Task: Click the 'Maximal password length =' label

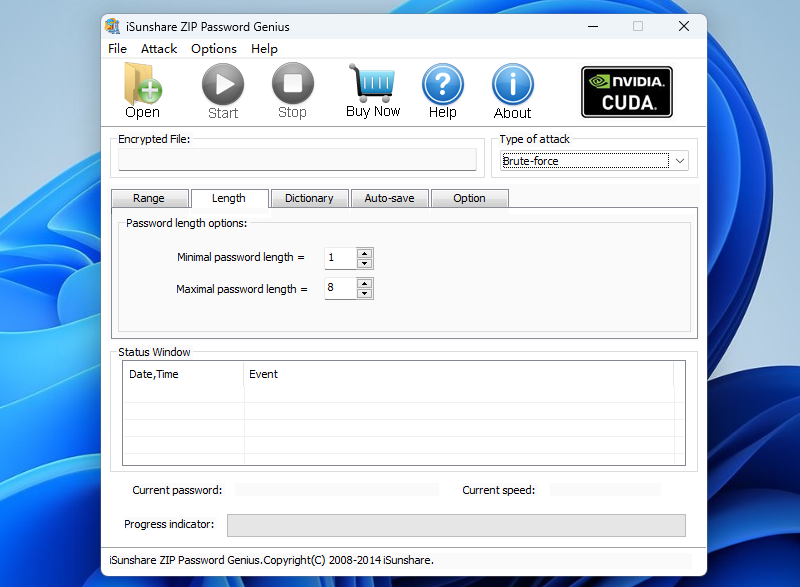Action: pos(242,289)
